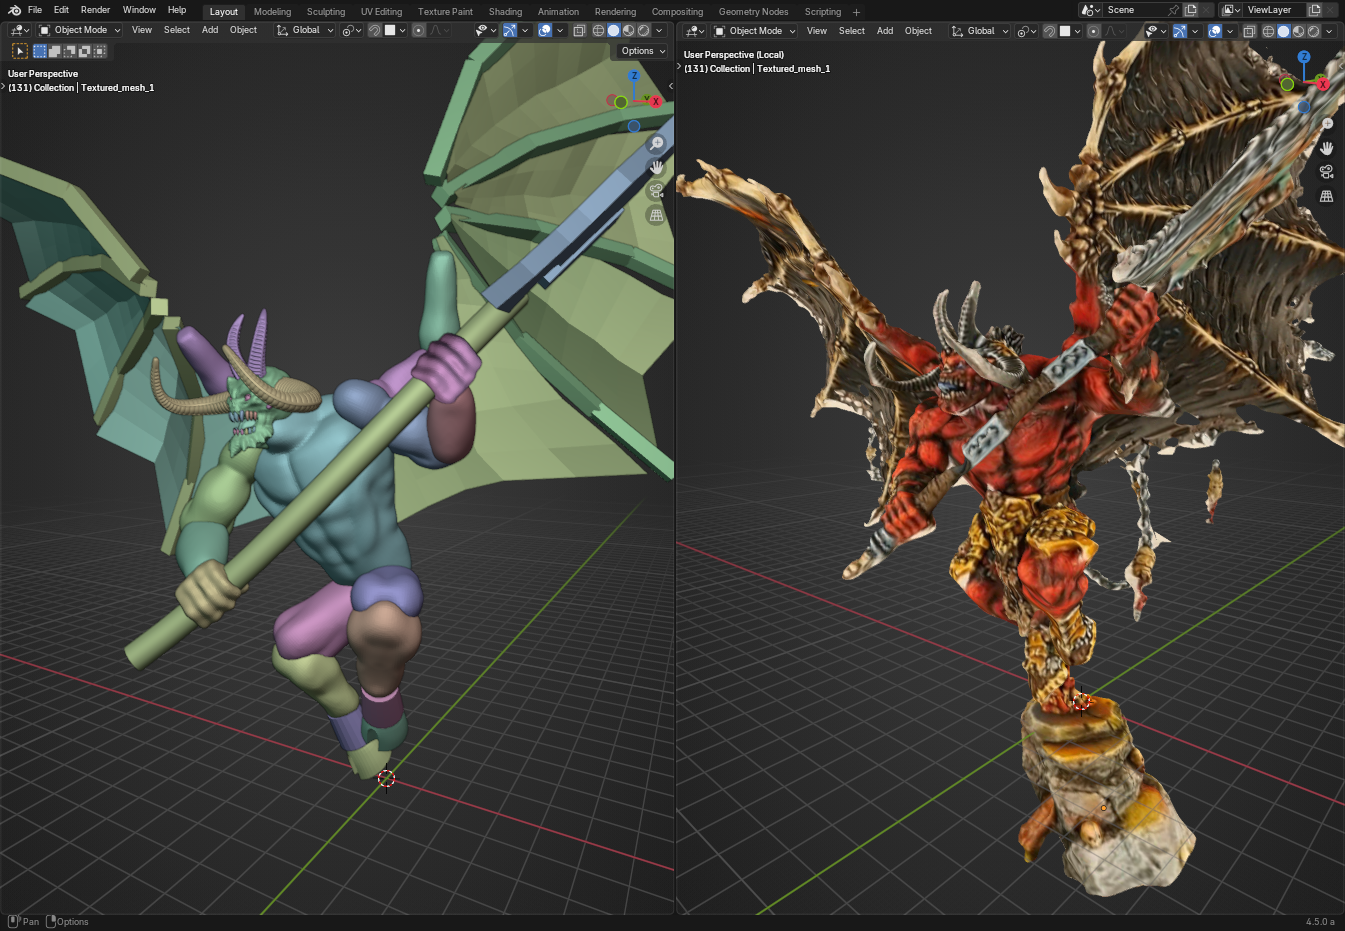Toggle X-ray in left viewport
The image size is (1345, 931).
tap(579, 30)
